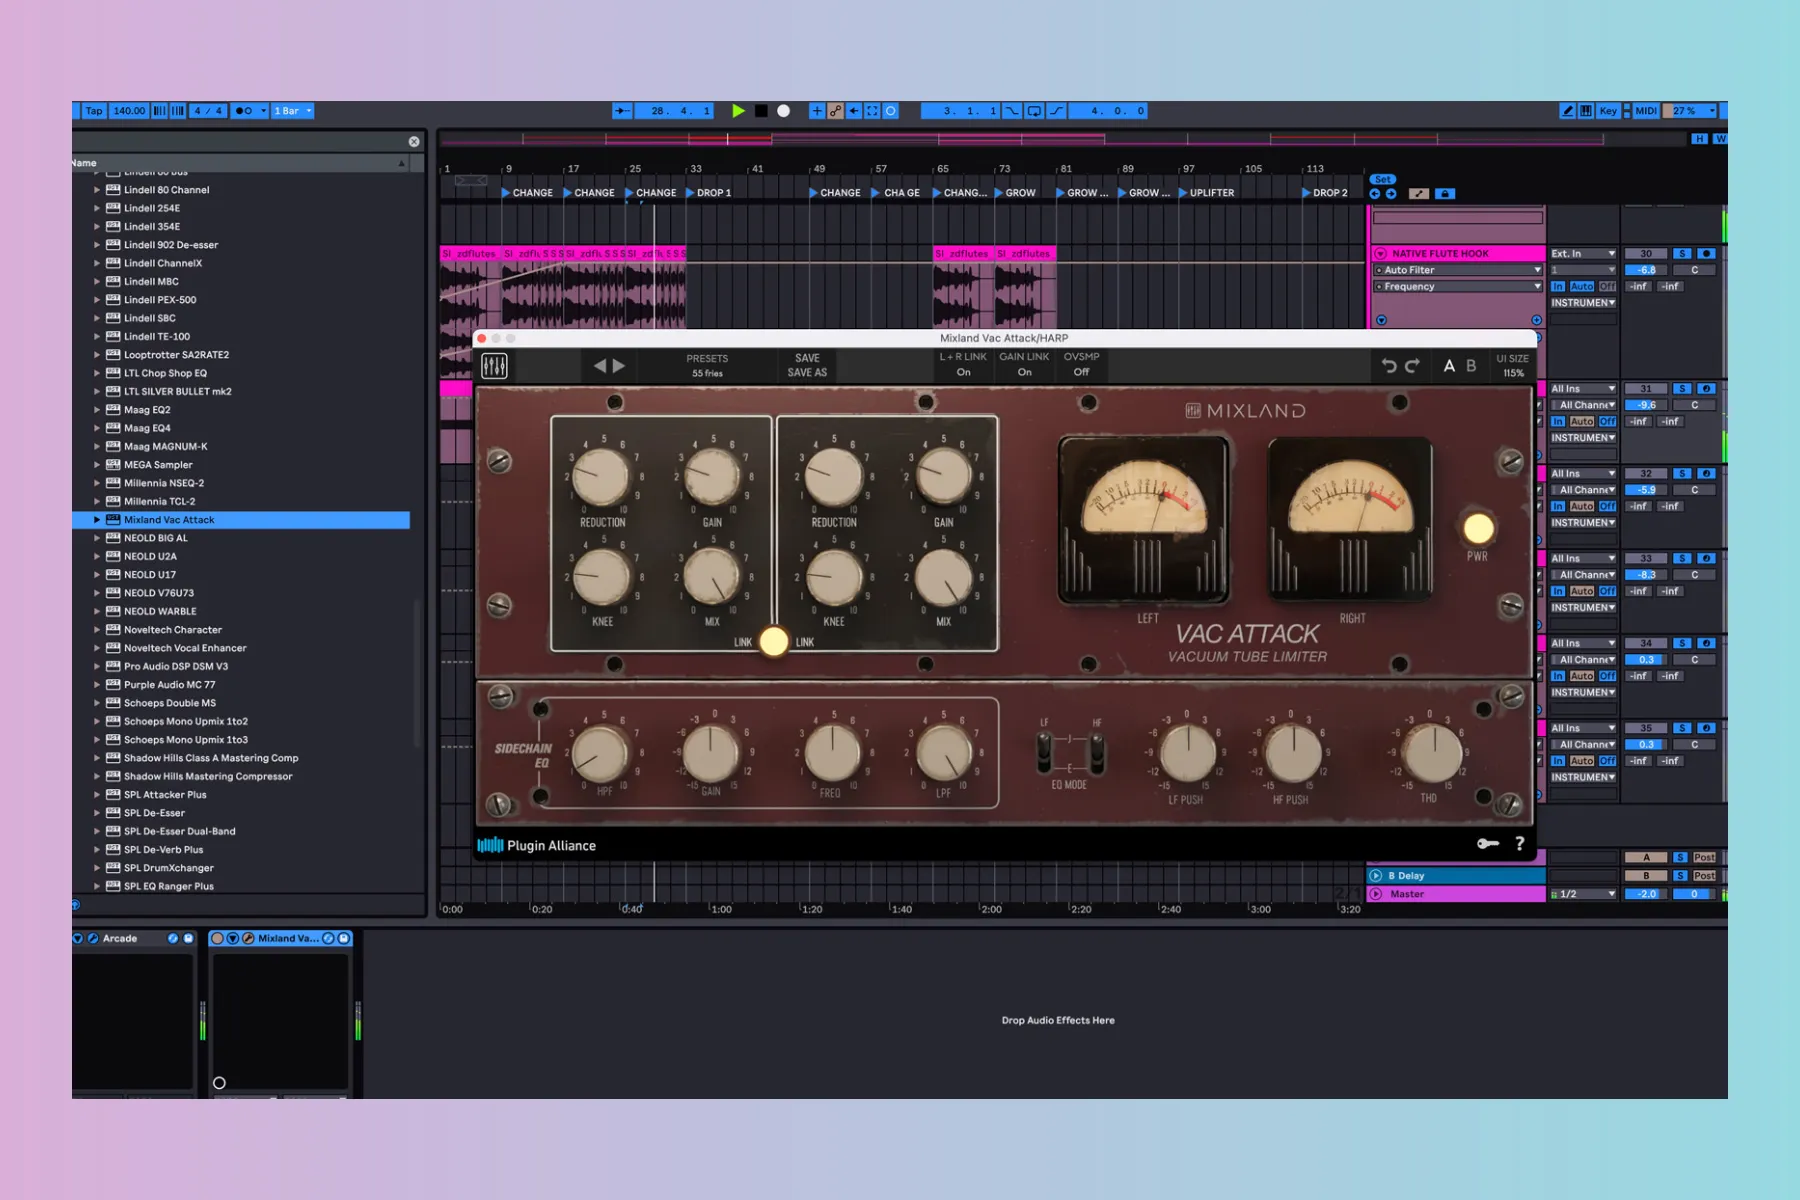The width and height of the screenshot is (1800, 1200).
Task: Toggle the computer MIDI keyboard icon
Action: tap(1586, 111)
